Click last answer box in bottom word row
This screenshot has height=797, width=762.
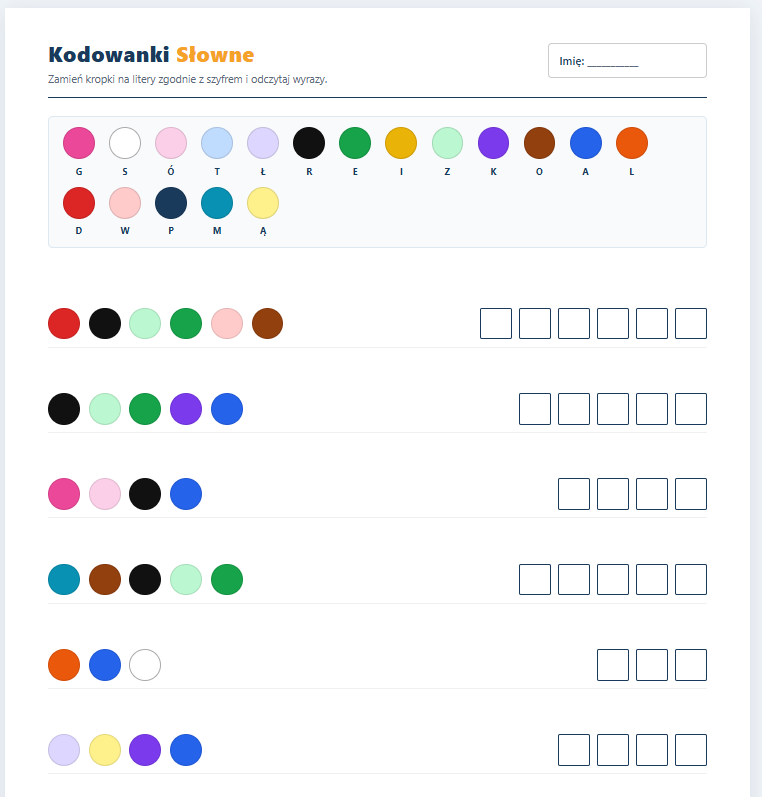691,750
